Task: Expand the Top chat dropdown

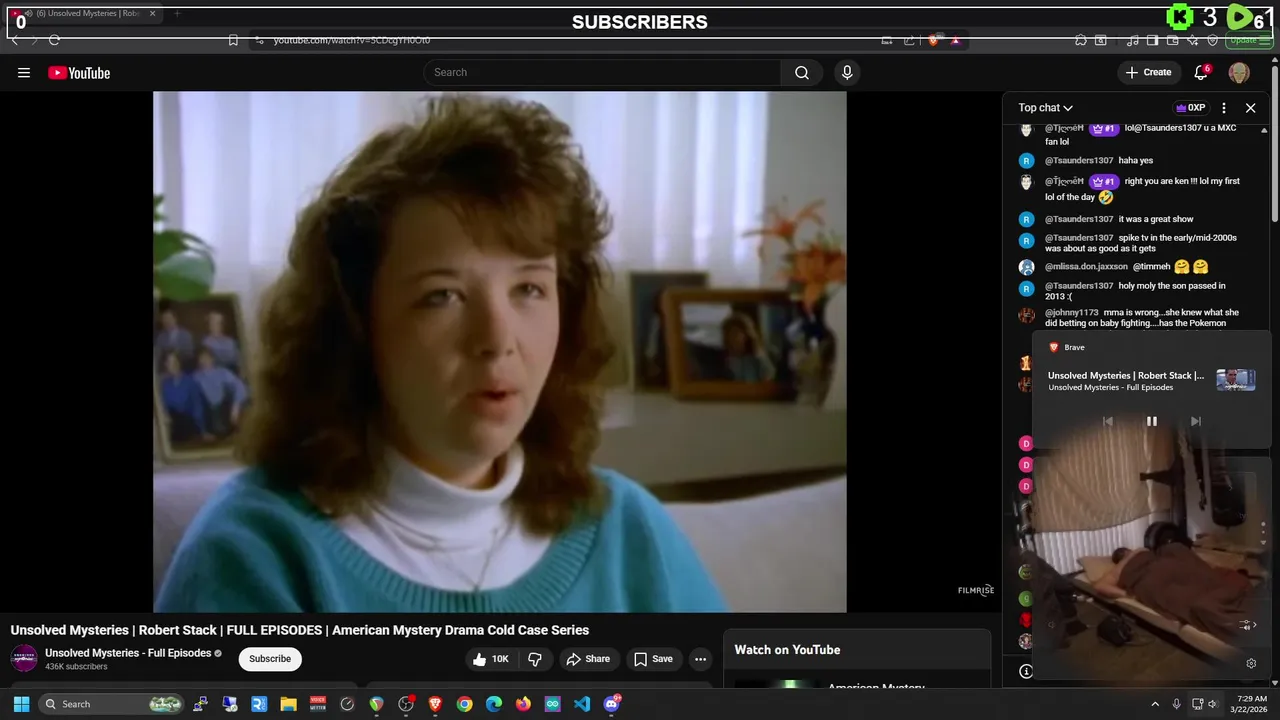Action: pyautogui.click(x=1045, y=107)
